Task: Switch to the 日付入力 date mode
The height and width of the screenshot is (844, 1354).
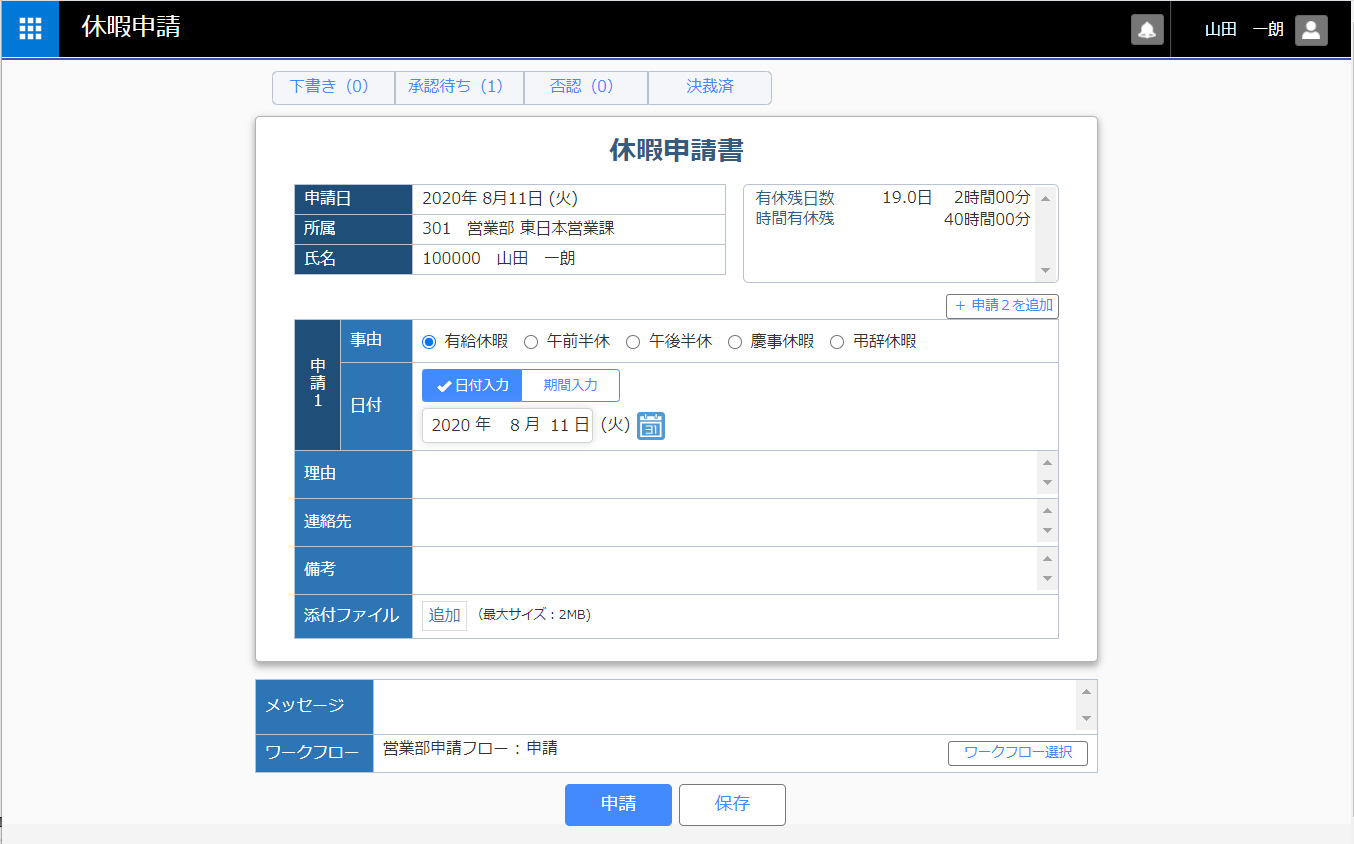Action: point(472,385)
